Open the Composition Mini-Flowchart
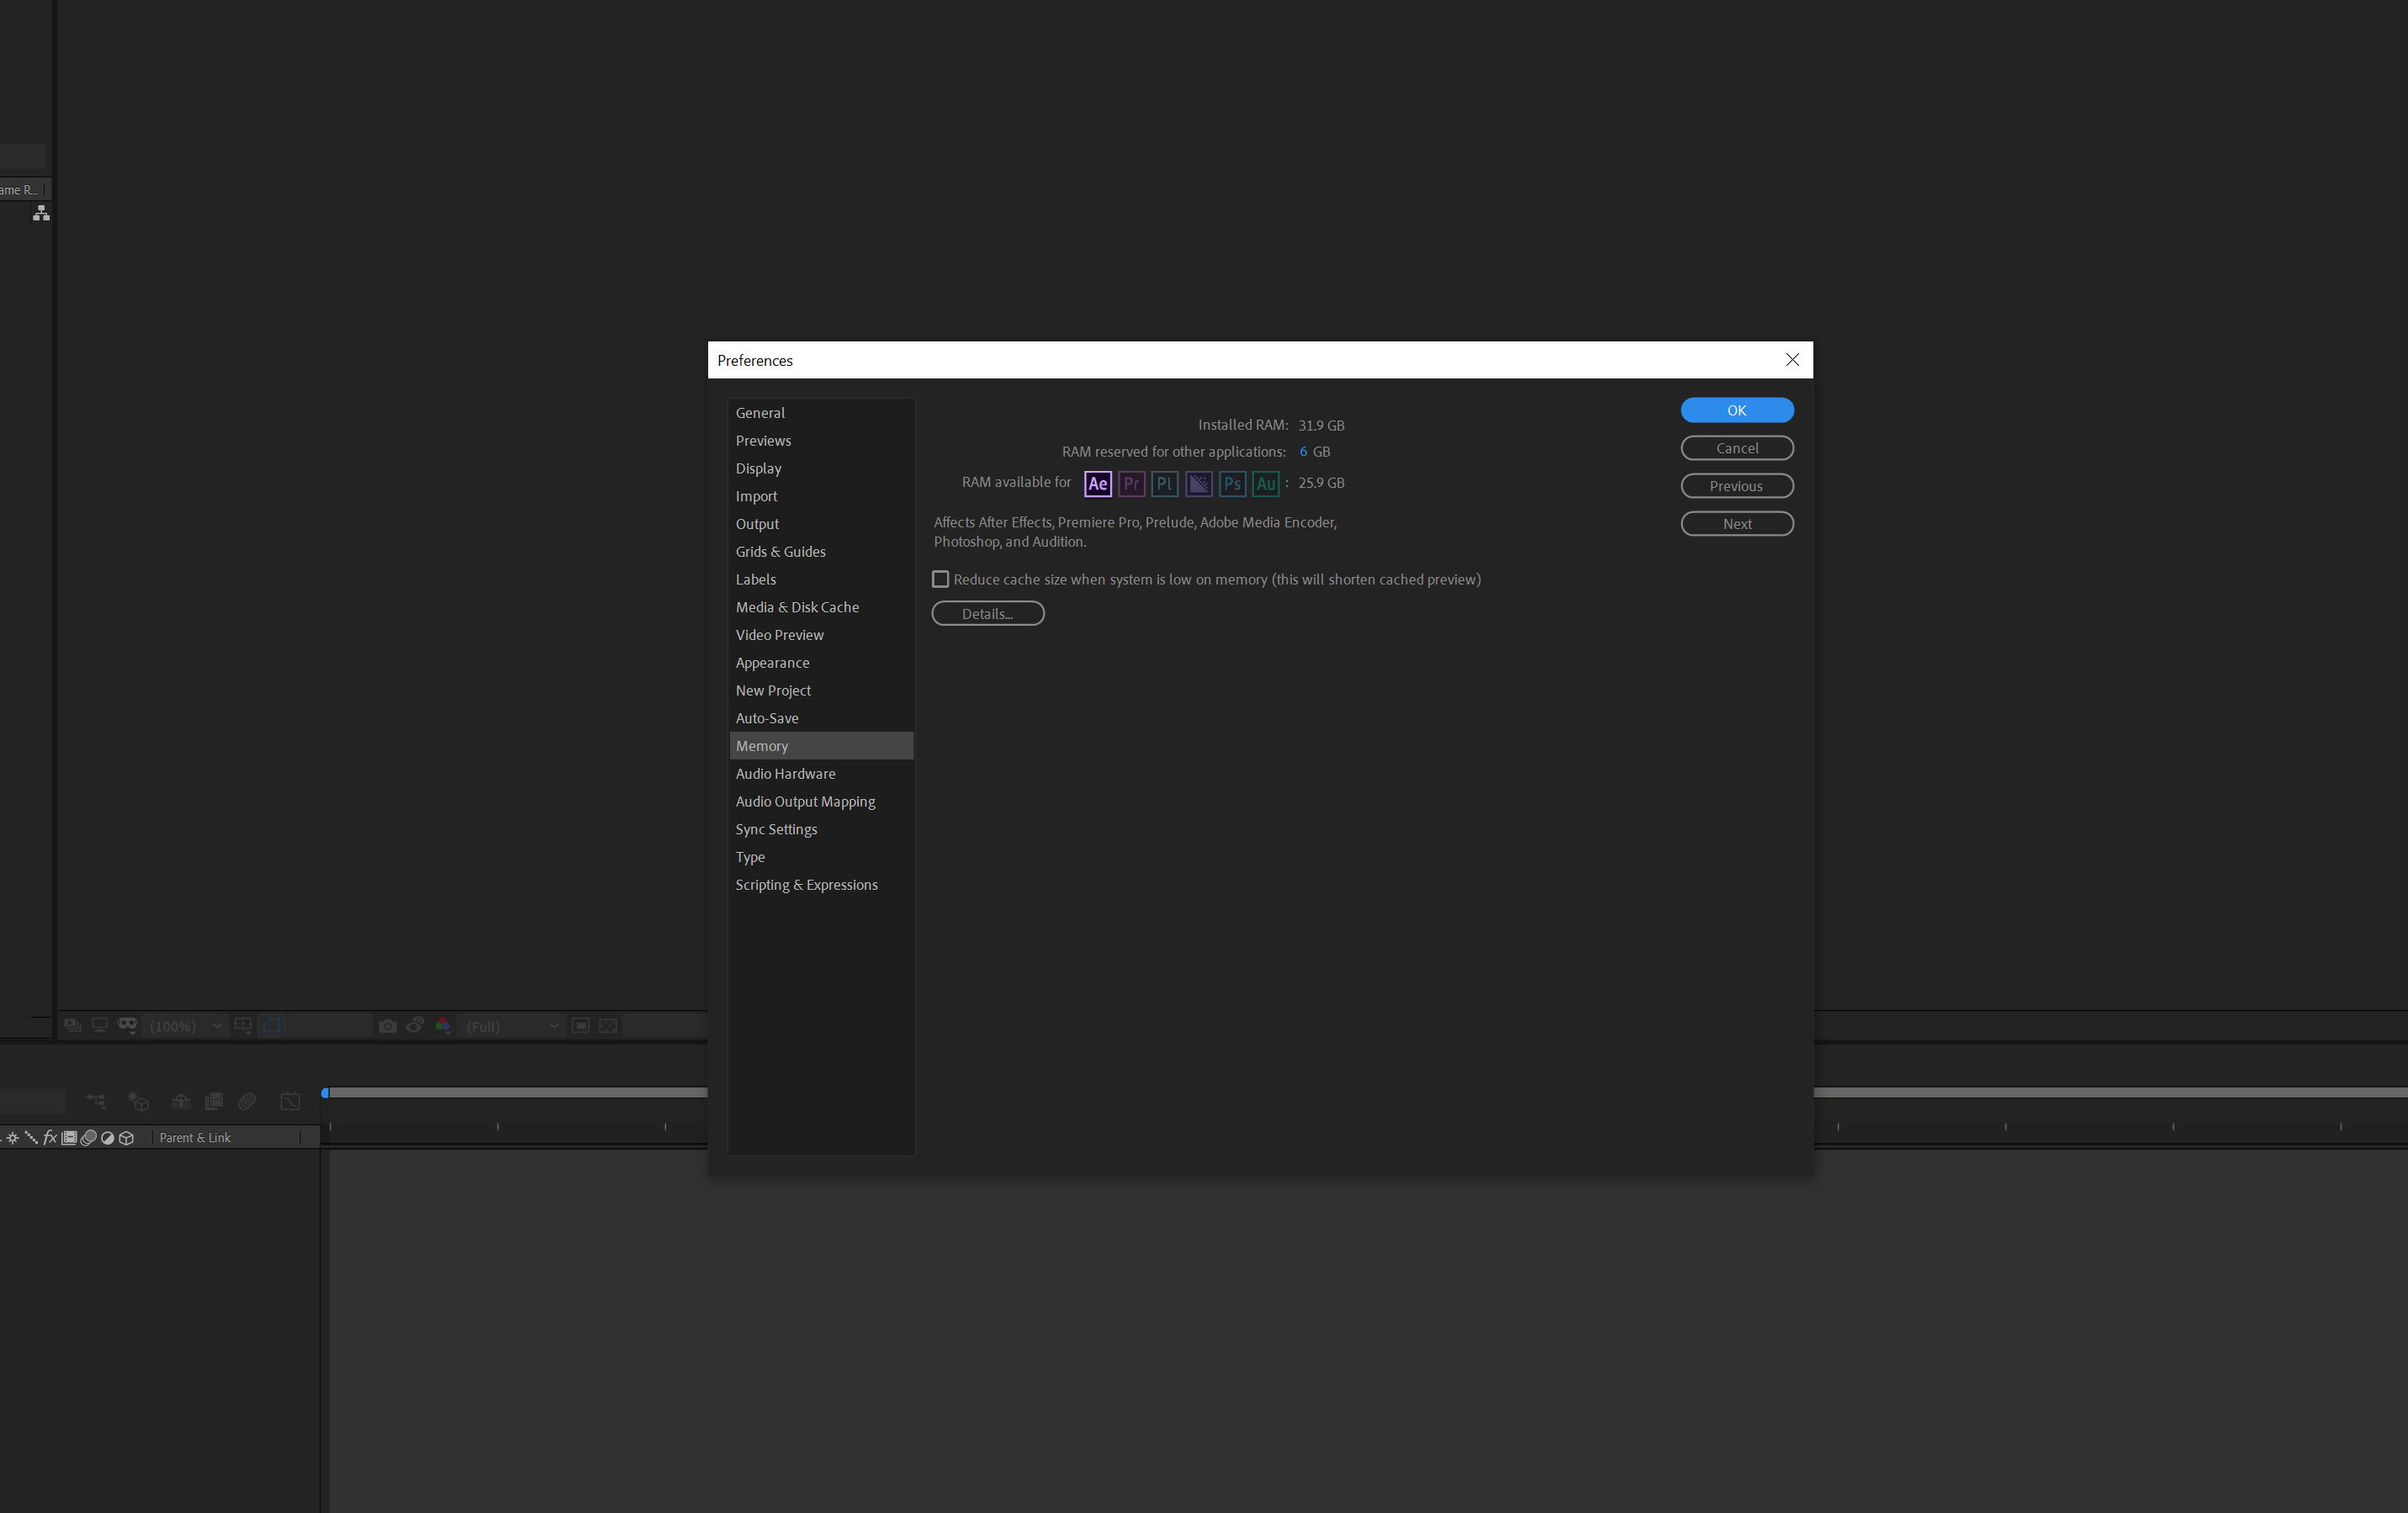This screenshot has height=1513, width=2408. pos(95,1100)
